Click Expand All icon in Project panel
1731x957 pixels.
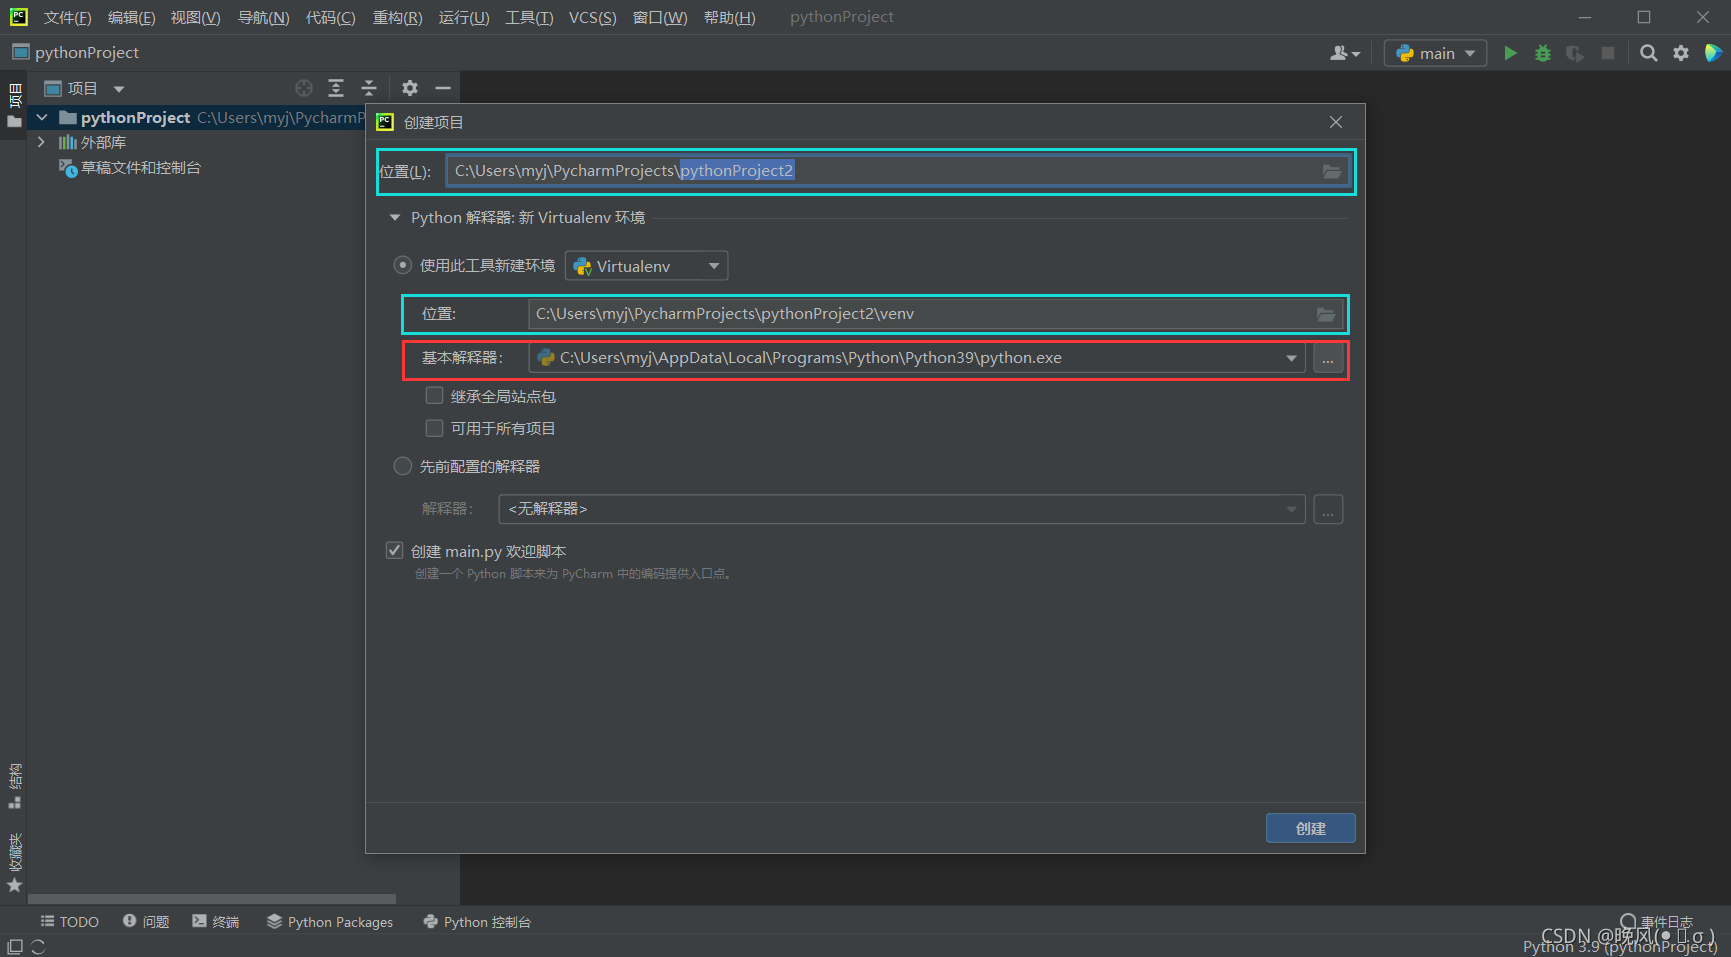336,88
